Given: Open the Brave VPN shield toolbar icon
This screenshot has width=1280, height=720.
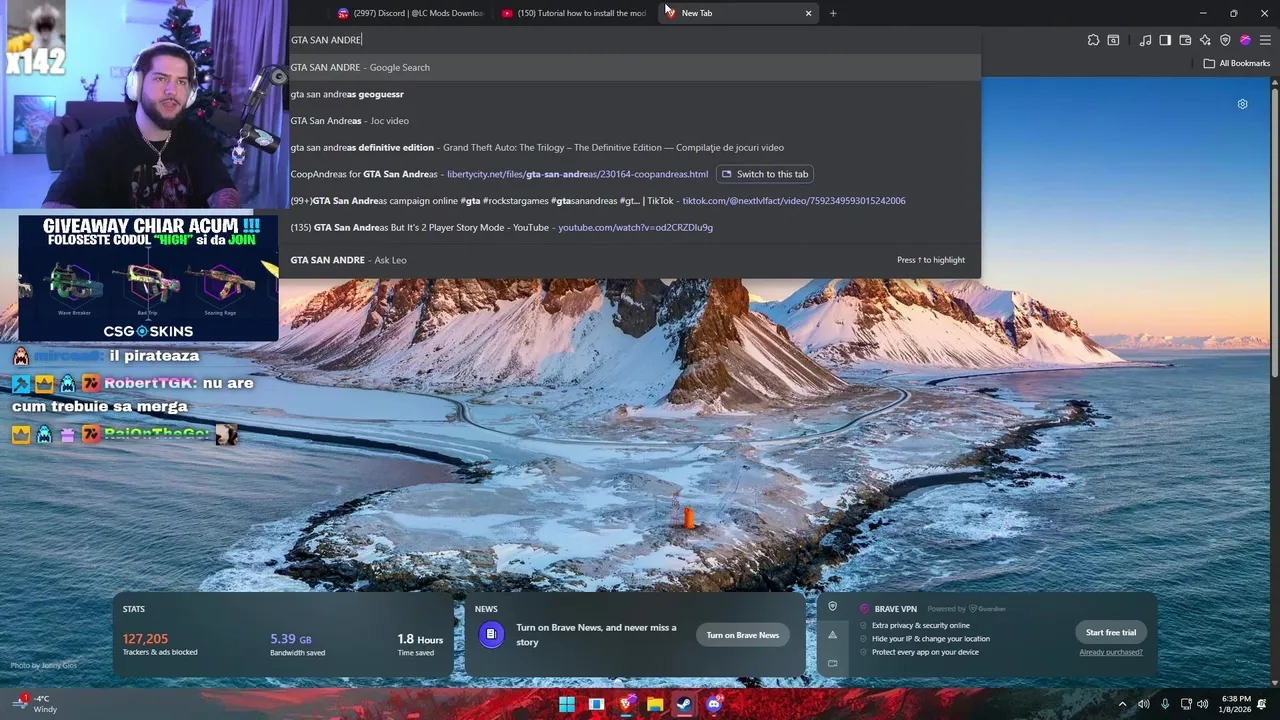Looking at the screenshot, I should pyautogui.click(x=1225, y=40).
